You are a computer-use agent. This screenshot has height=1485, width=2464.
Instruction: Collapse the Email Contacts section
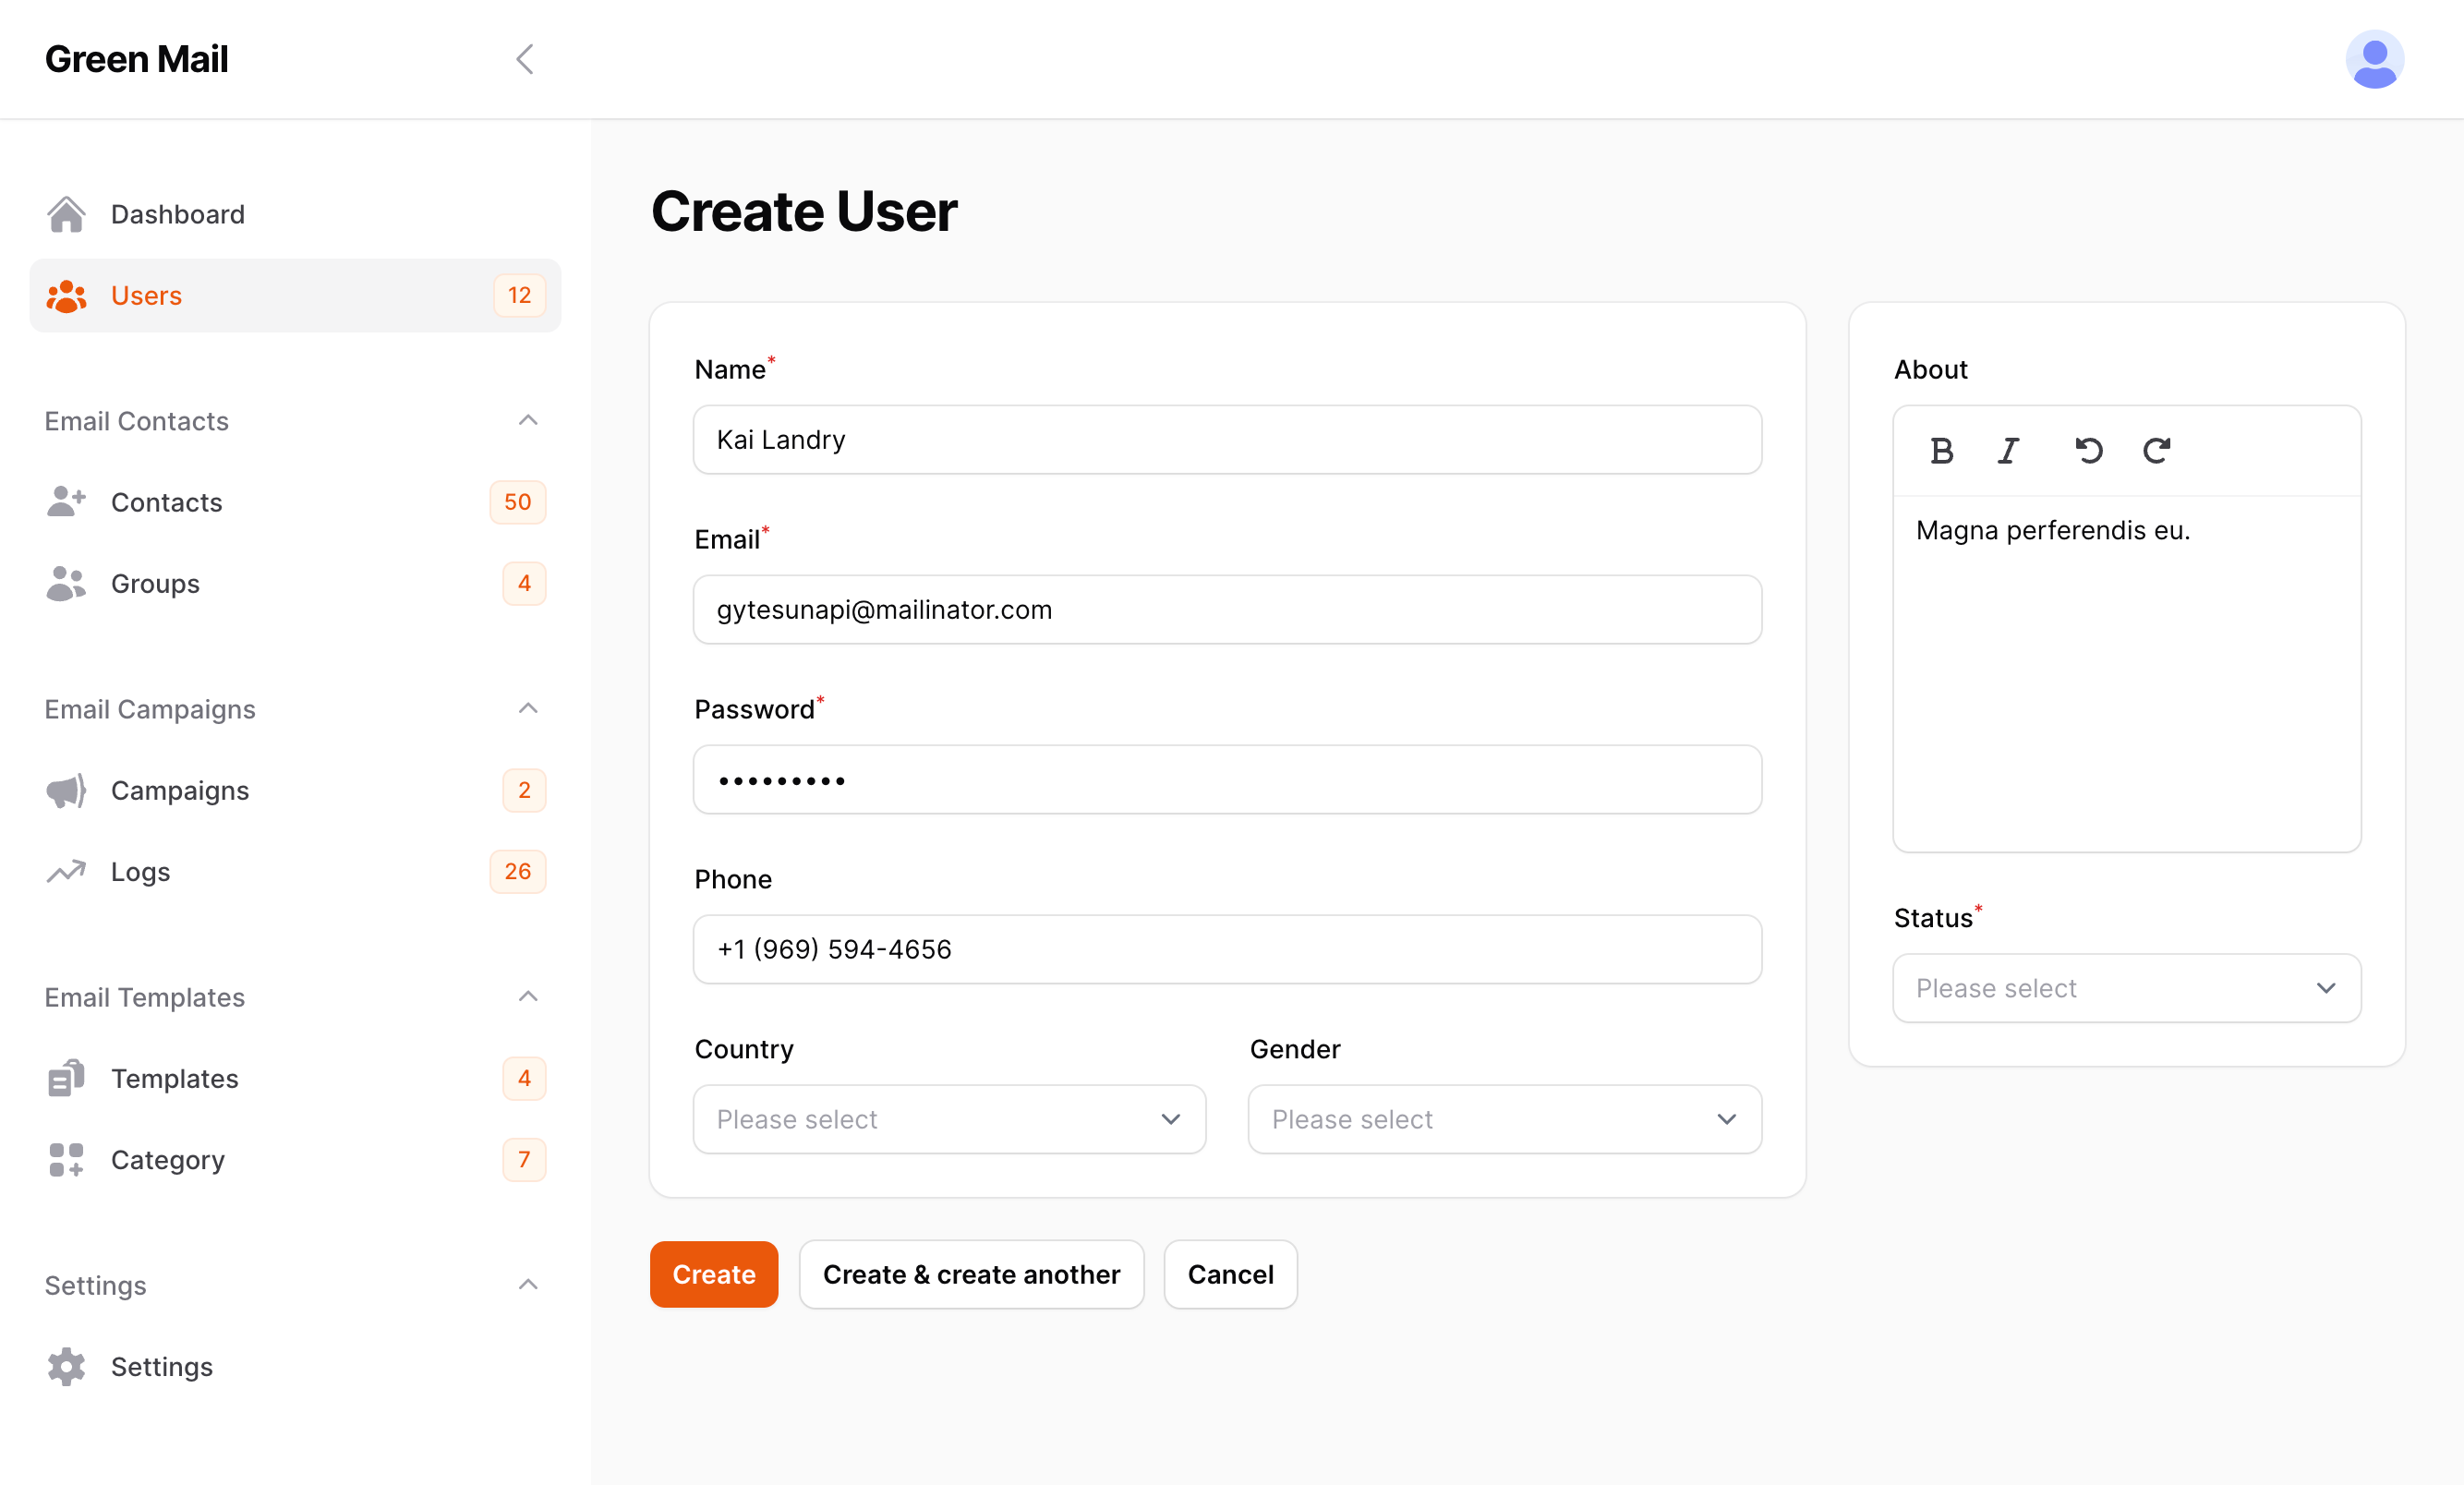(527, 420)
